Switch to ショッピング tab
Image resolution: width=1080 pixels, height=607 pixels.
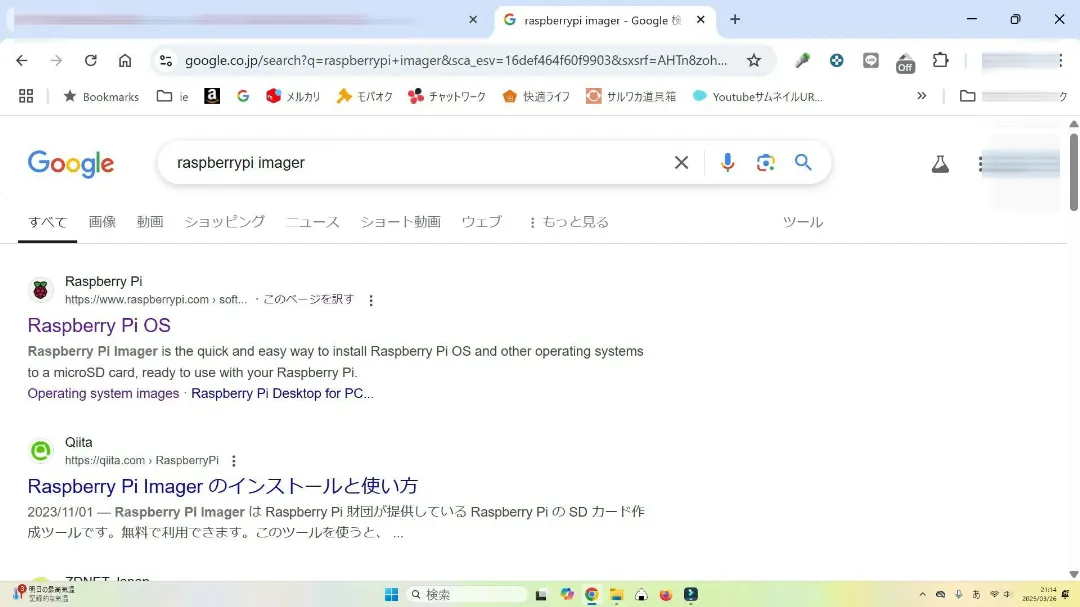tap(224, 222)
